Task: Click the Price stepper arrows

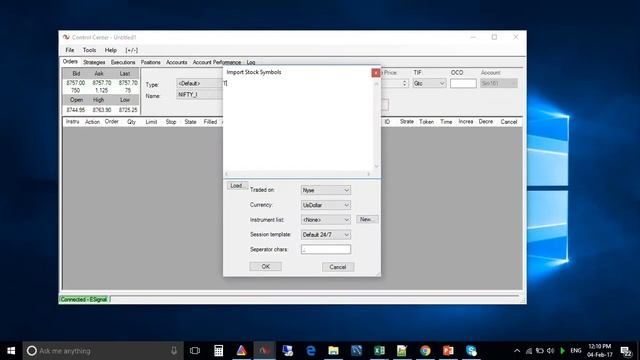Action: (404, 83)
